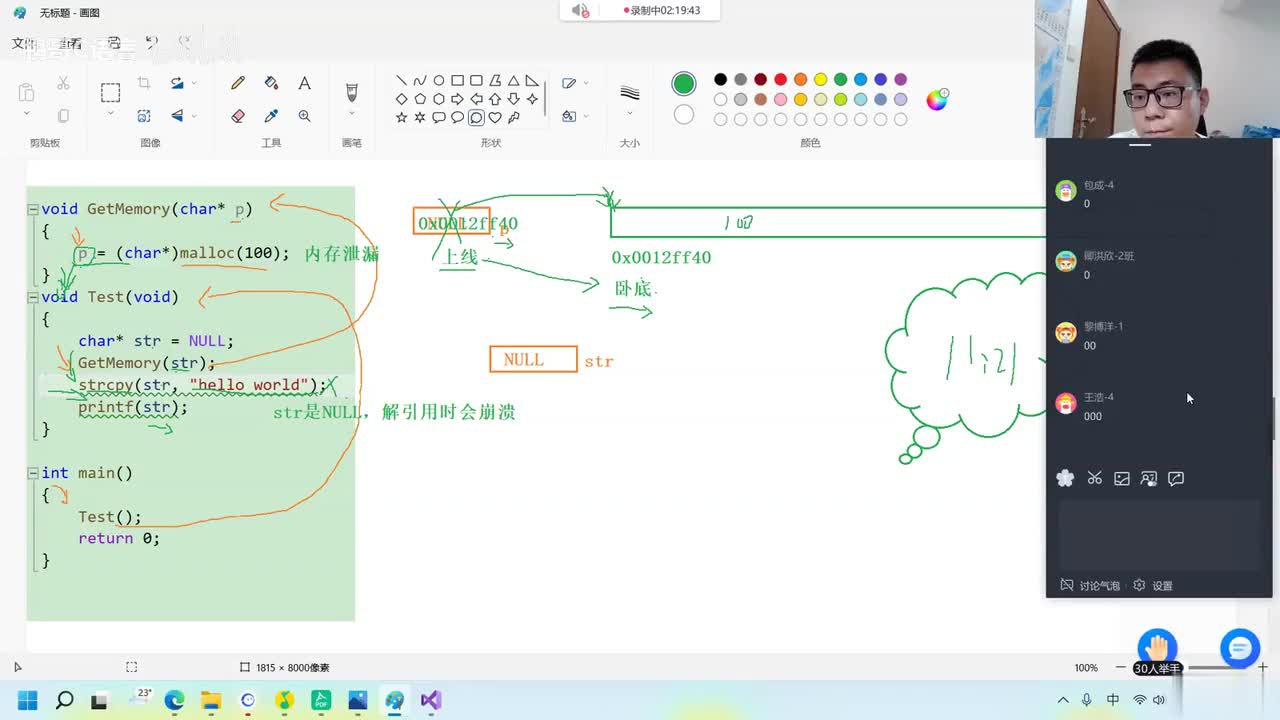Open Microsoft Edge from taskbar

click(x=174, y=700)
